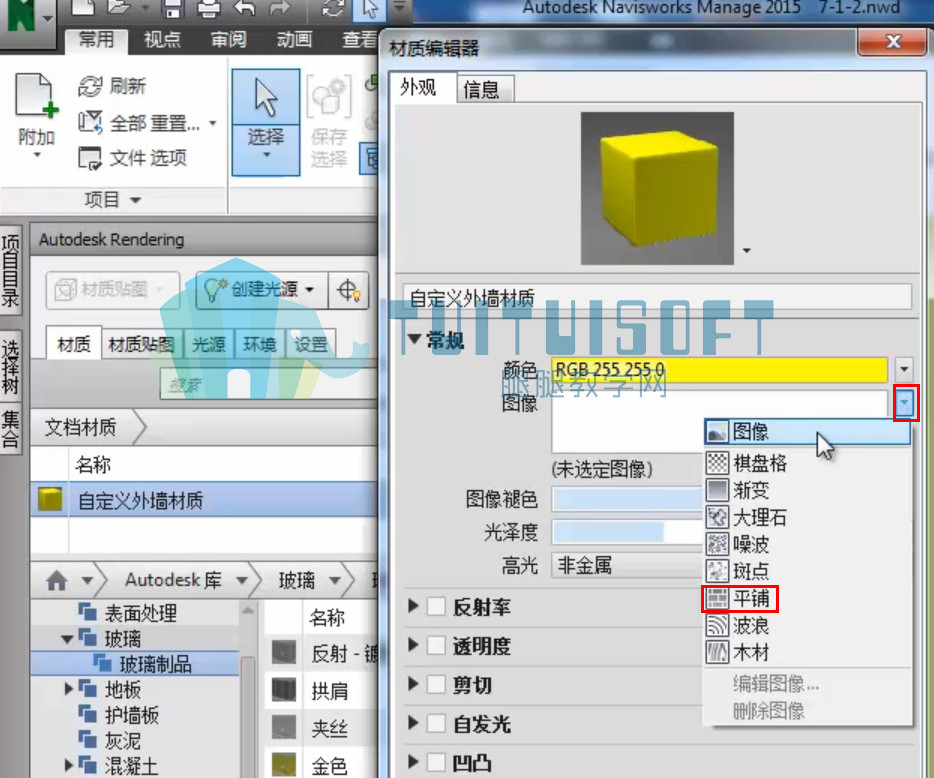Click the Home icon in library breadcrumb
Viewport: 934px width, 778px height.
[x=57, y=580]
